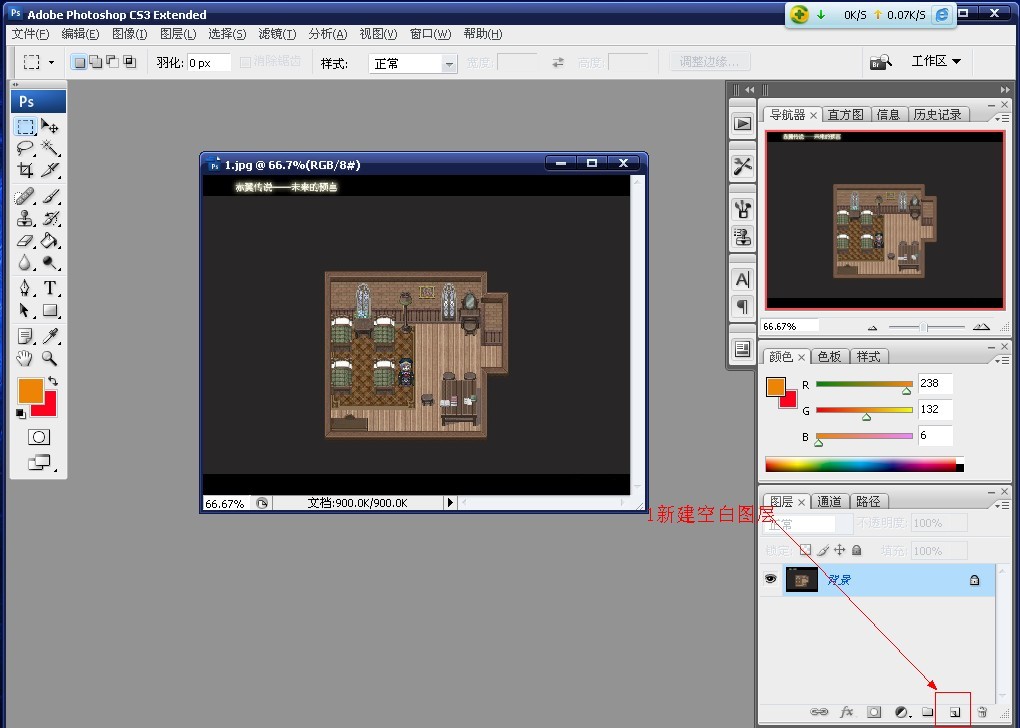Screen dimensions: 1020x728
Task: Open the marquee tool preset picker arrow
Action: pos(51,62)
